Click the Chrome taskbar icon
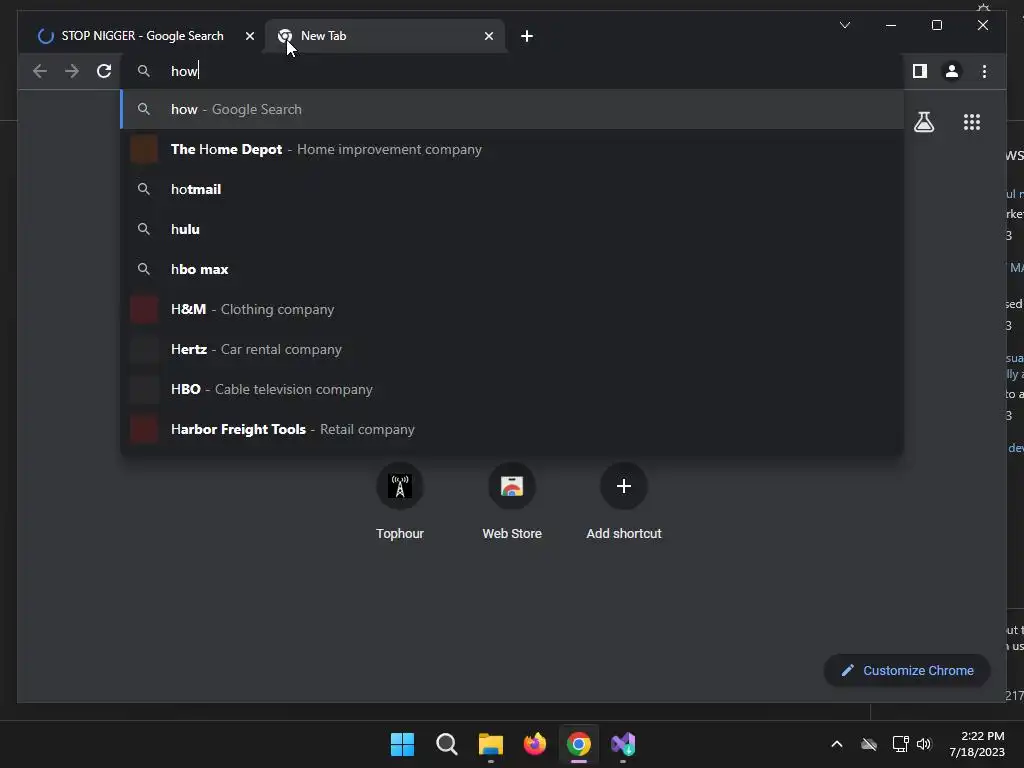 579,744
